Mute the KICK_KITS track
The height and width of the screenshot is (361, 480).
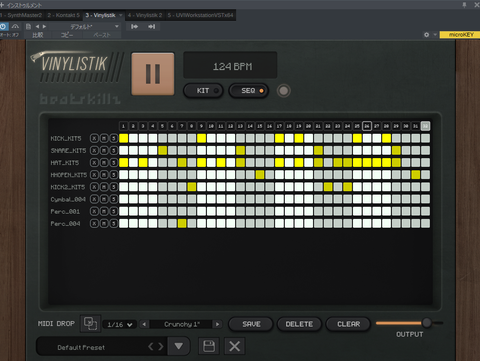click(104, 138)
